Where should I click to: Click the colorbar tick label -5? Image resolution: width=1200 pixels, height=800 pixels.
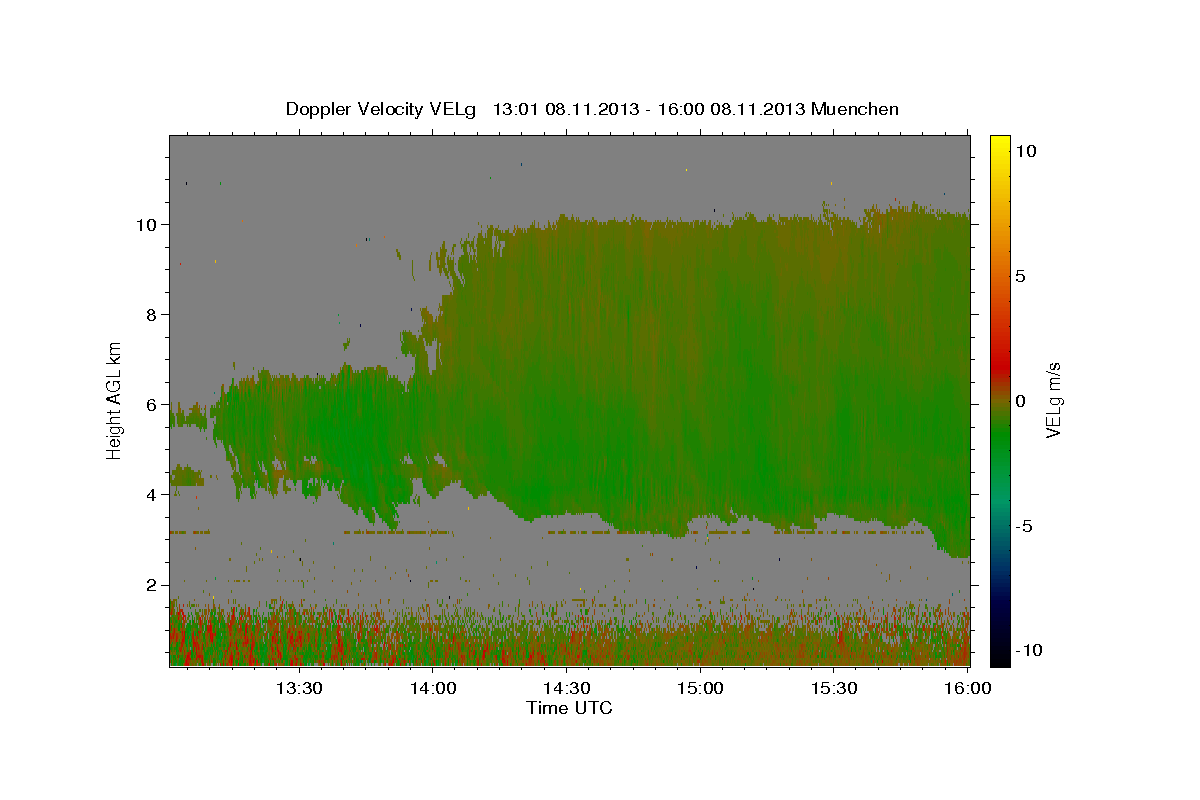(x=1026, y=526)
